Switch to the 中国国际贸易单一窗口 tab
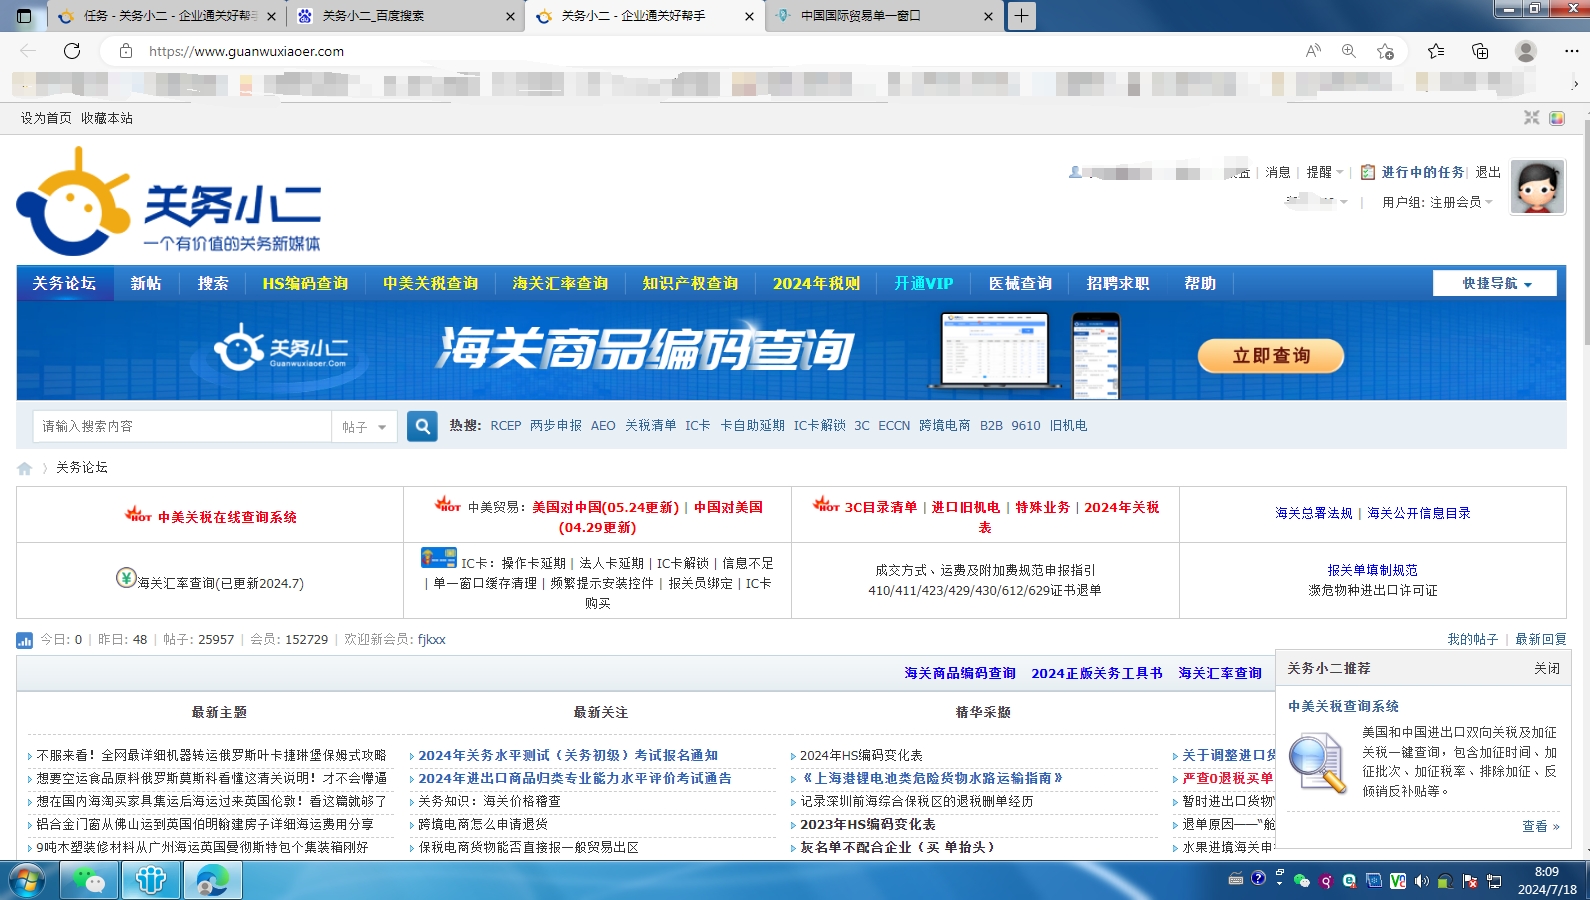The image size is (1590, 900). pyautogui.click(x=884, y=16)
